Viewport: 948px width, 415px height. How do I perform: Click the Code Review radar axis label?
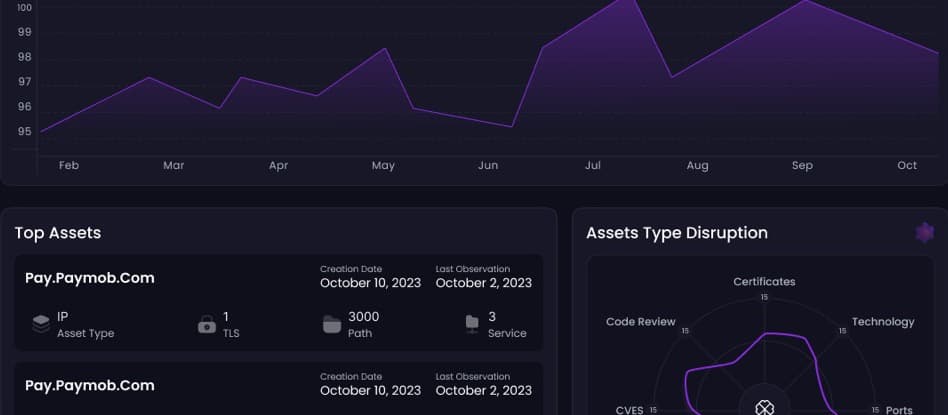641,322
